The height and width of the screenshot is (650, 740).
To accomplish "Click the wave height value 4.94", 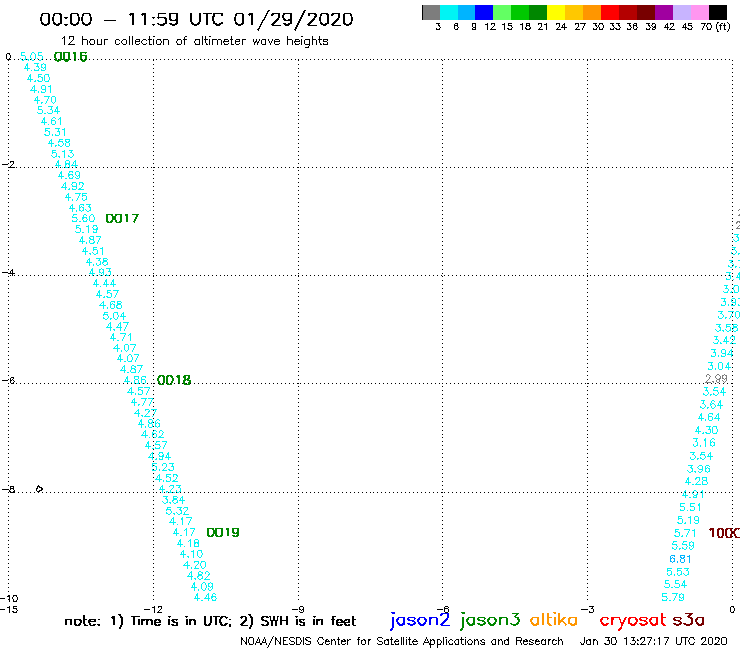I will pos(160,456).
